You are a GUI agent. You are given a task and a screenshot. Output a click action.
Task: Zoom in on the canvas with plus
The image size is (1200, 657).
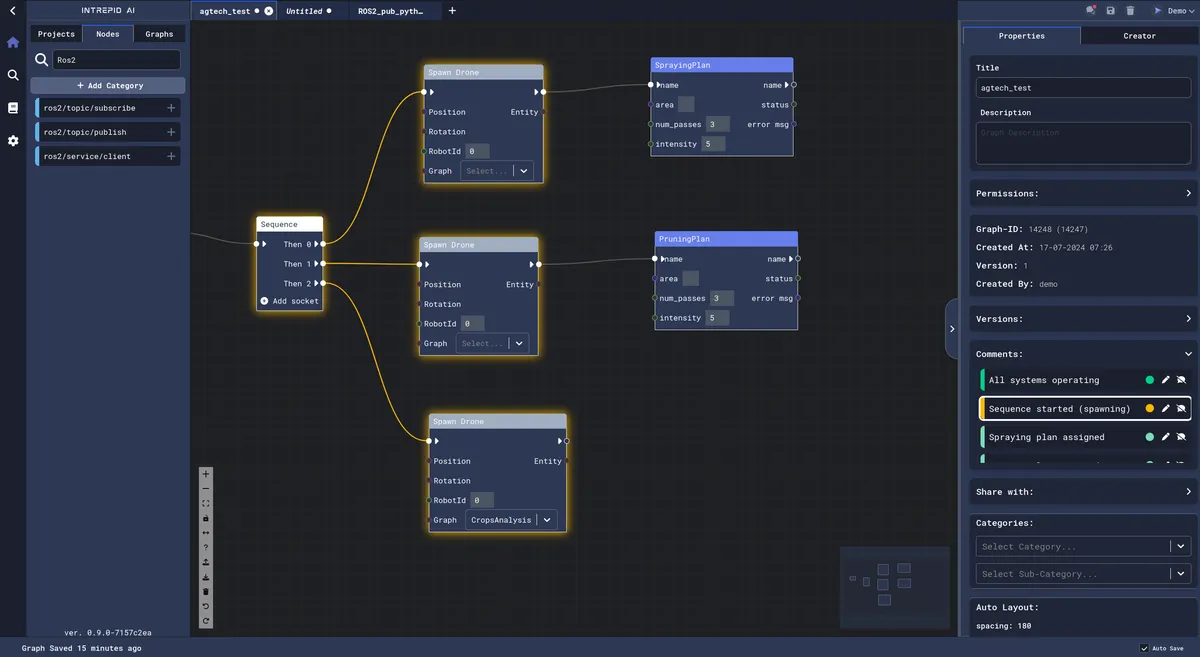[206, 474]
